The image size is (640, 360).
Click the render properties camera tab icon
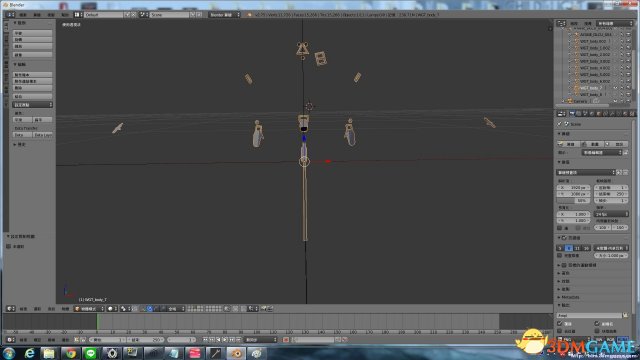click(572, 114)
